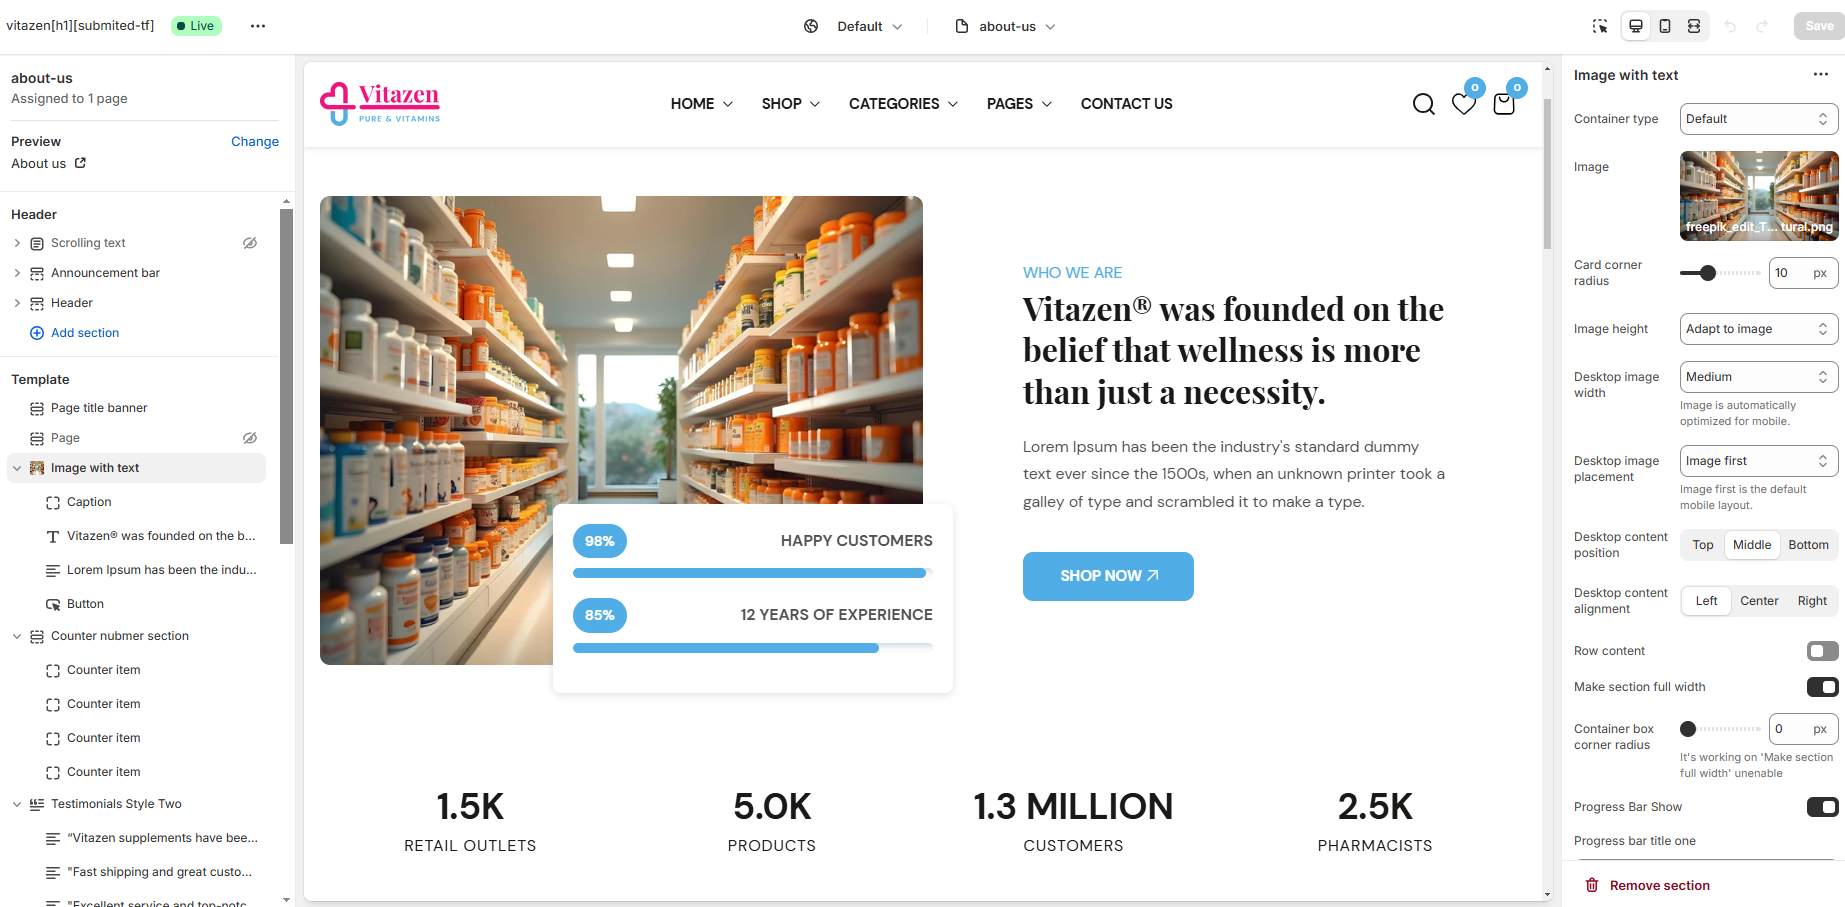Switch to desktop preview icon
Image resolution: width=1845 pixels, height=907 pixels.
(x=1636, y=26)
